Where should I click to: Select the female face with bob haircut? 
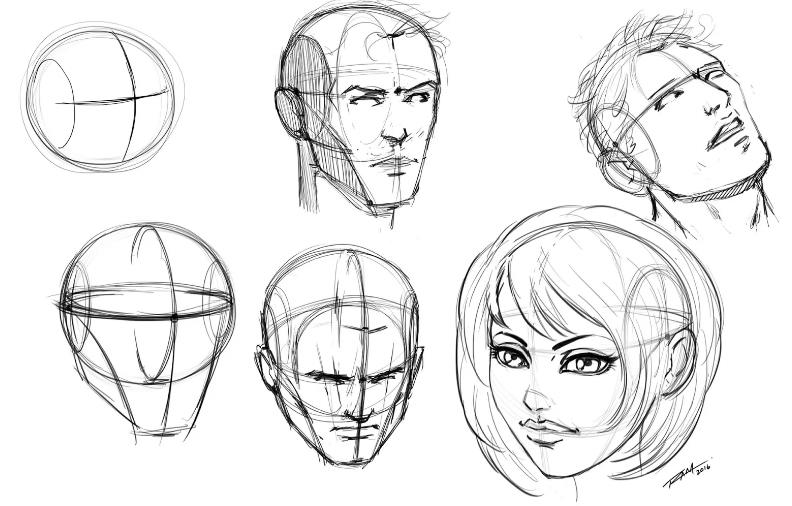[580, 350]
